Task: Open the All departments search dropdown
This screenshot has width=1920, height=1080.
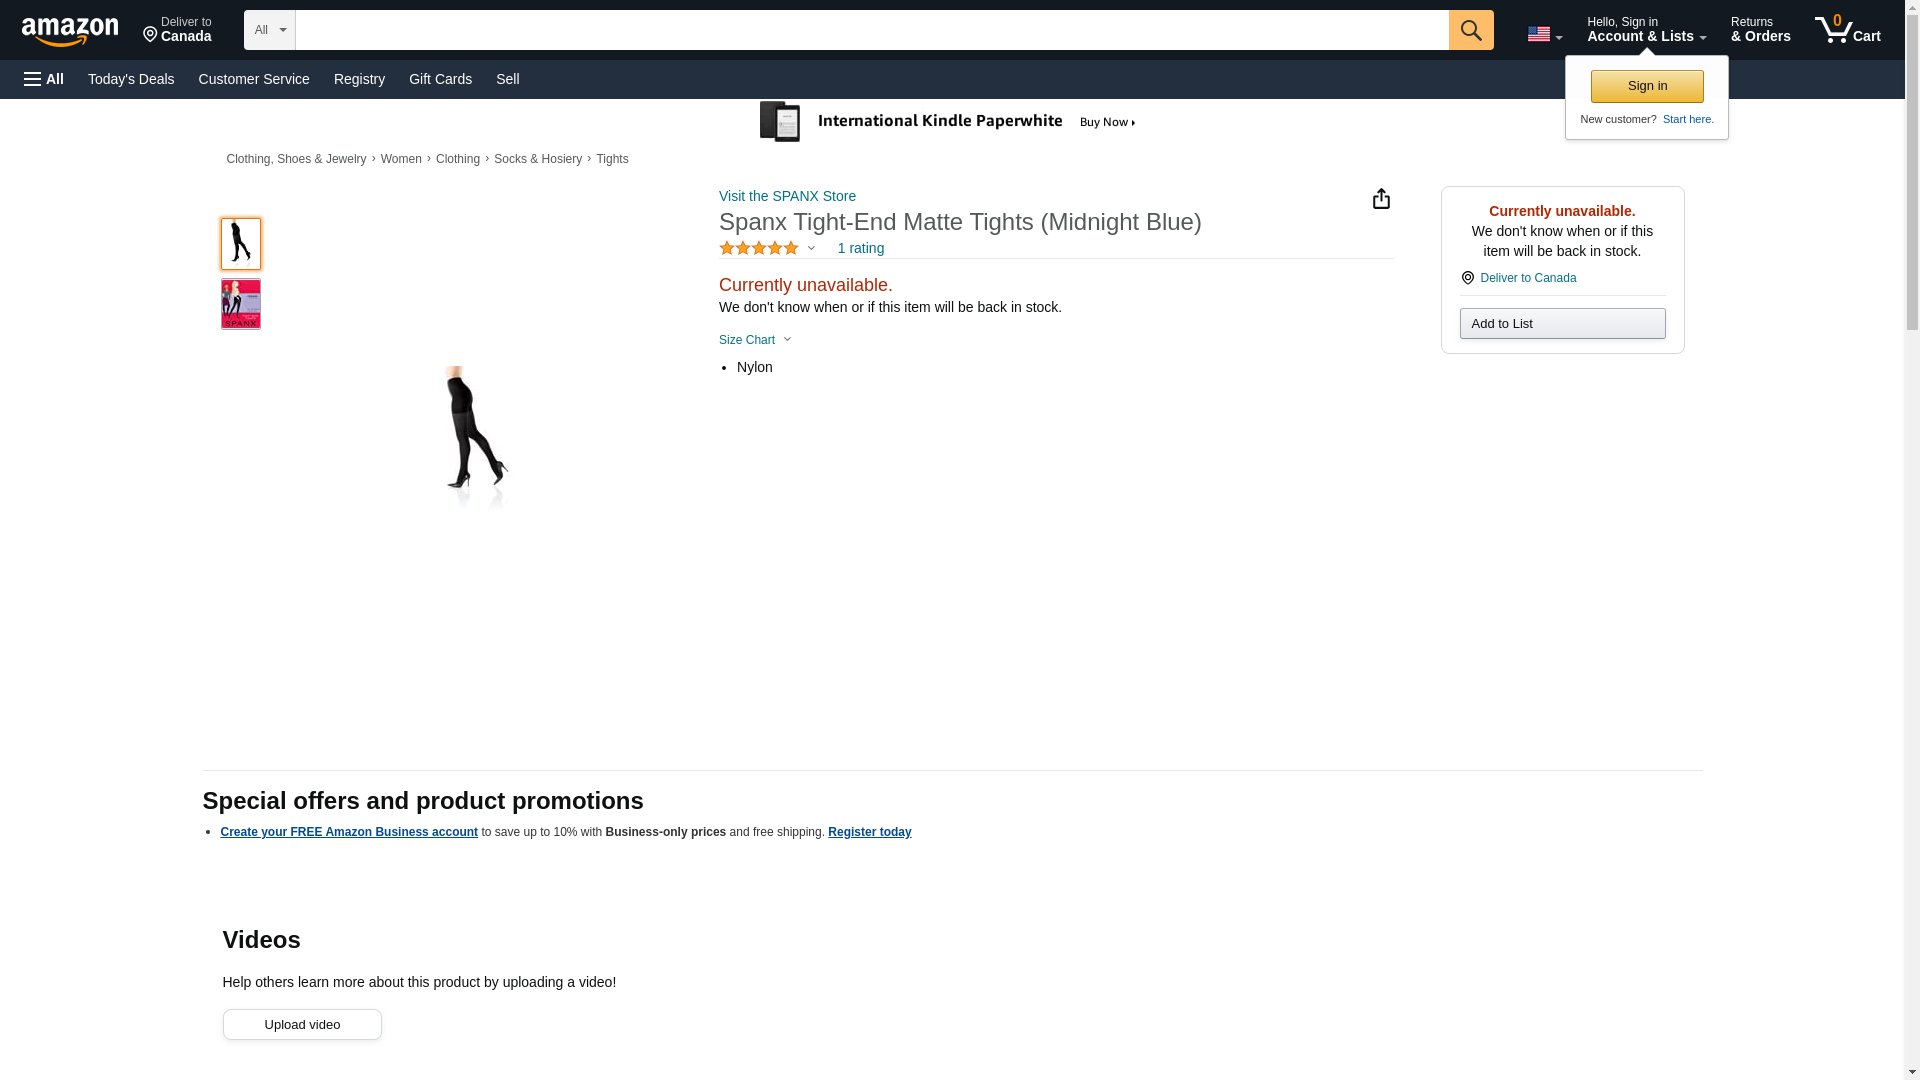Action: click(269, 30)
